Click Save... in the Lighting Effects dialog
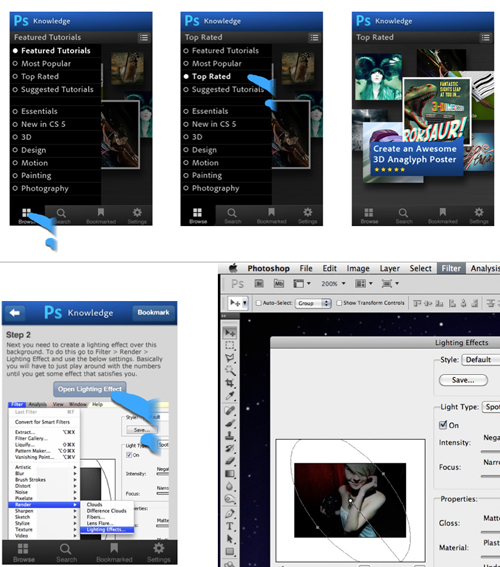Viewport: 500px width, 567px height. coord(463,380)
